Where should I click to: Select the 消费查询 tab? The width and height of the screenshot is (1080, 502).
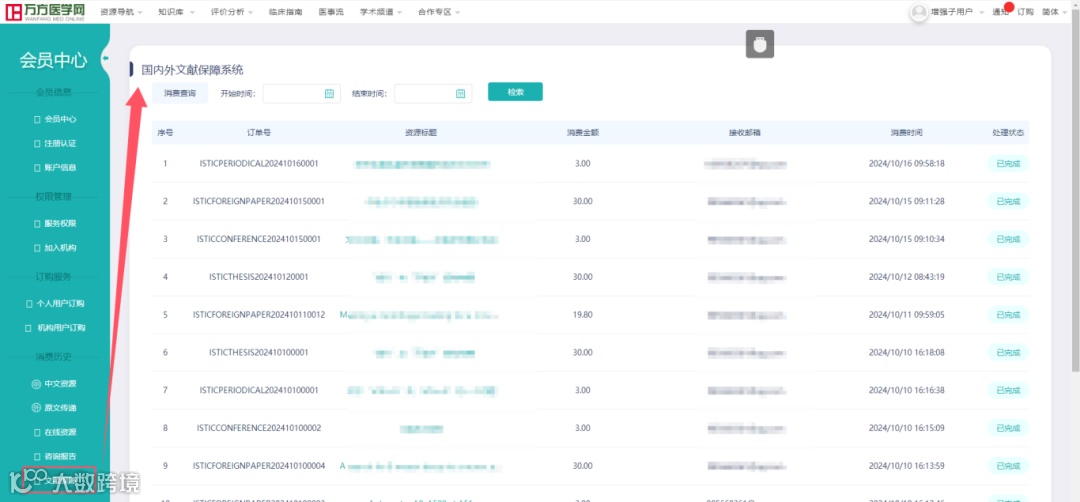click(x=180, y=94)
